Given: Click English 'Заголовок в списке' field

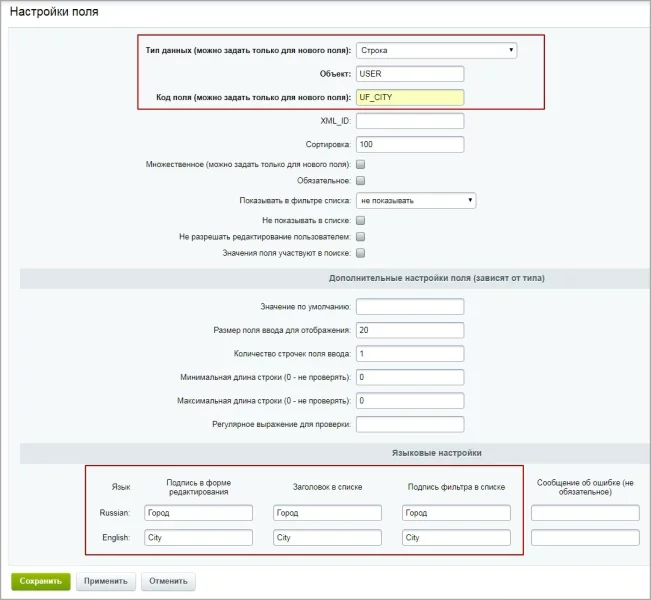Looking at the screenshot, I should 327,537.
